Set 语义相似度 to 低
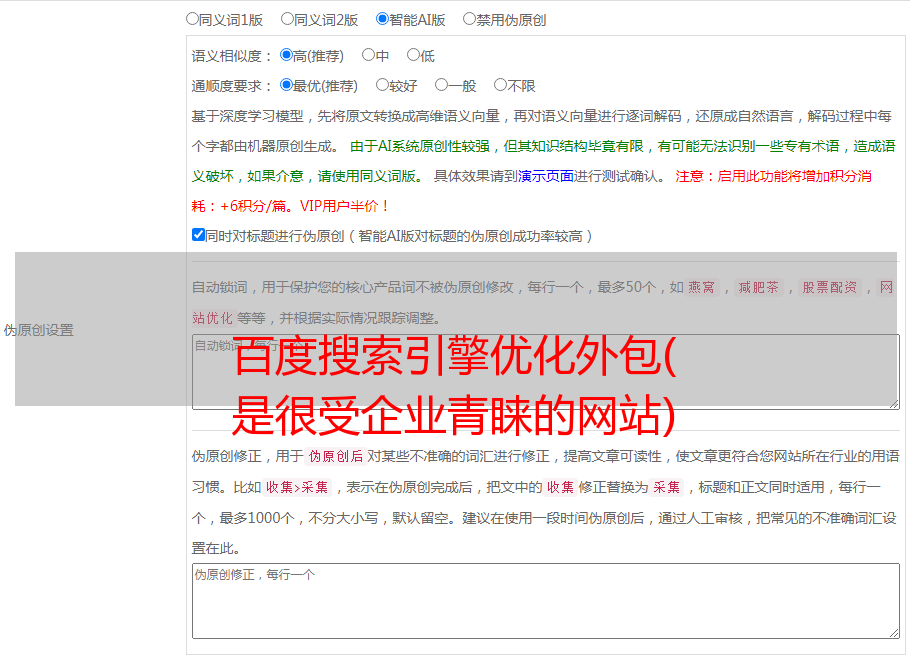 pos(414,55)
